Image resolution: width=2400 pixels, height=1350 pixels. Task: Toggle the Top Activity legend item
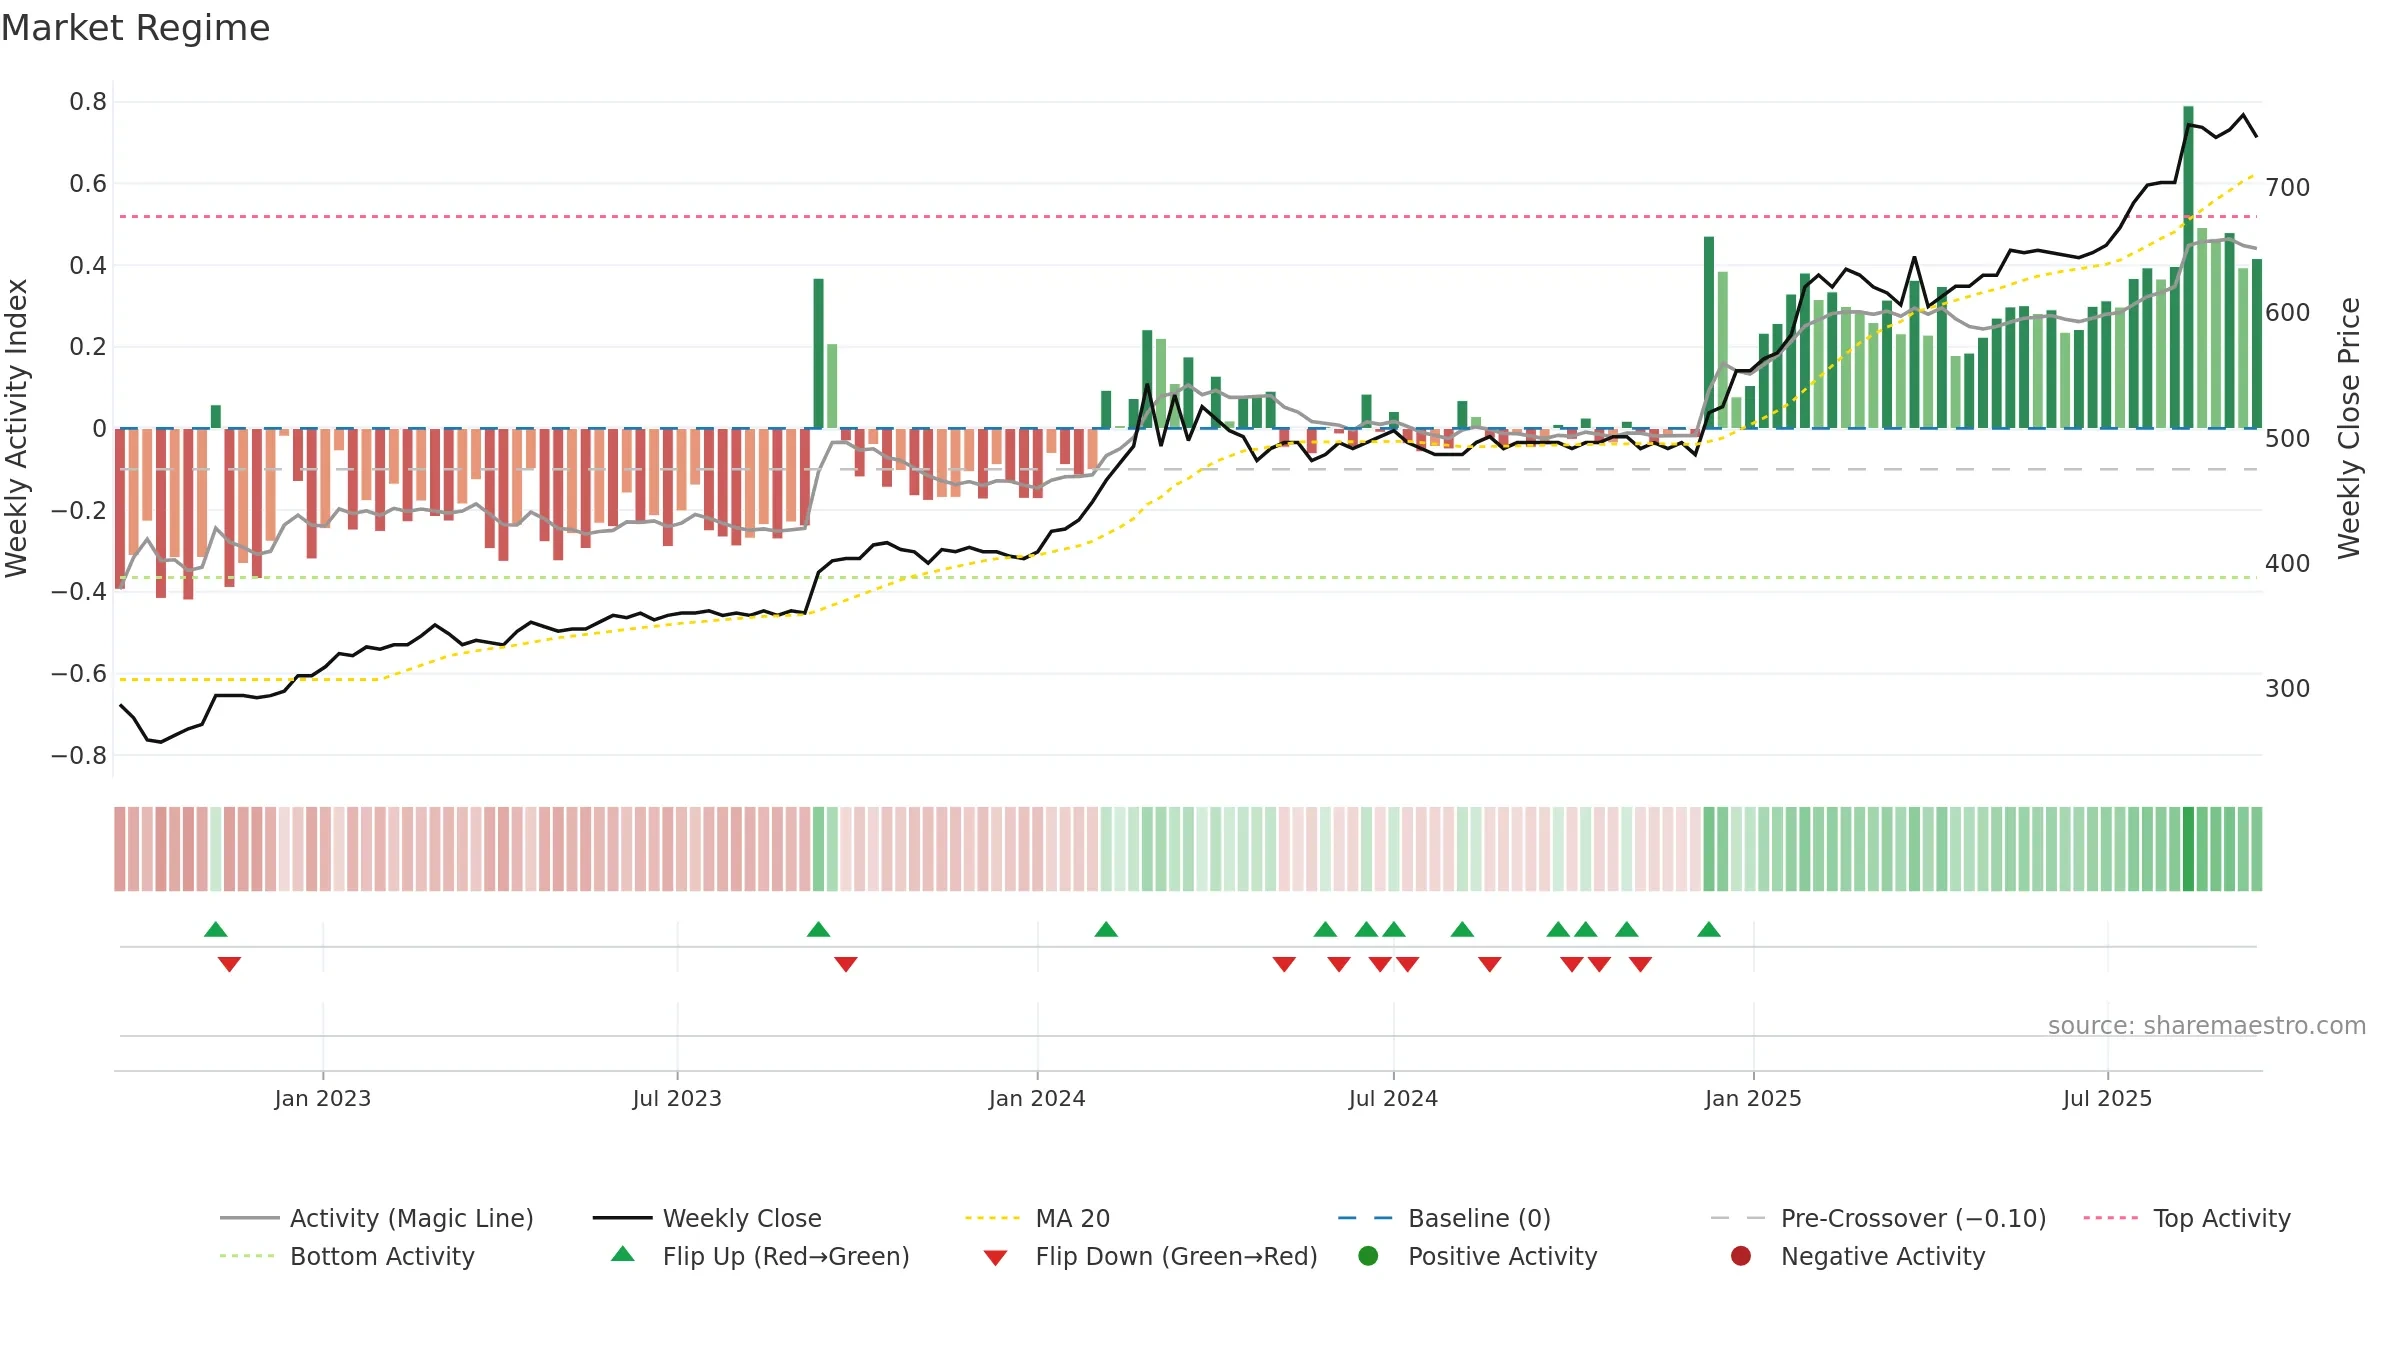click(2187, 1218)
